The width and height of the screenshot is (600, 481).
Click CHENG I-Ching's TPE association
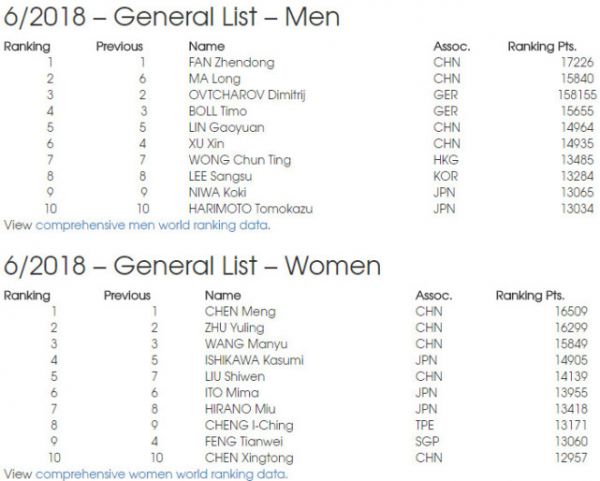[x=424, y=425]
